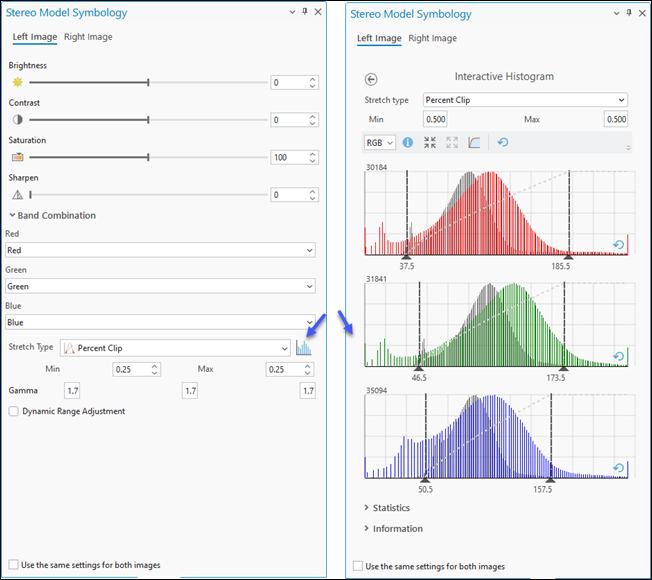This screenshot has height=580, width=652.
Task: Click the back arrow in Interactive Histogram
Action: [x=372, y=79]
